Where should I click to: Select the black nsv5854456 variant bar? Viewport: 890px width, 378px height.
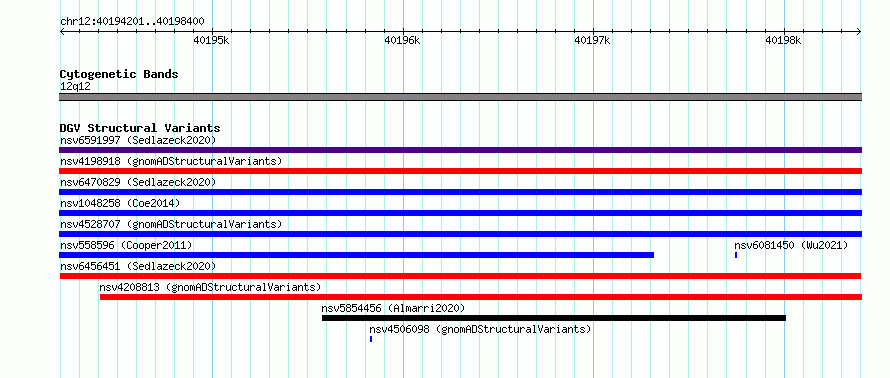pyautogui.click(x=554, y=318)
